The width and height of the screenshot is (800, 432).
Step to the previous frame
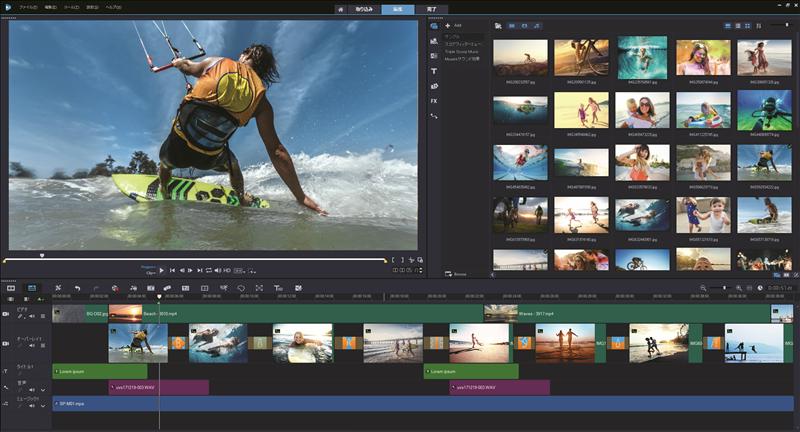tap(182, 270)
